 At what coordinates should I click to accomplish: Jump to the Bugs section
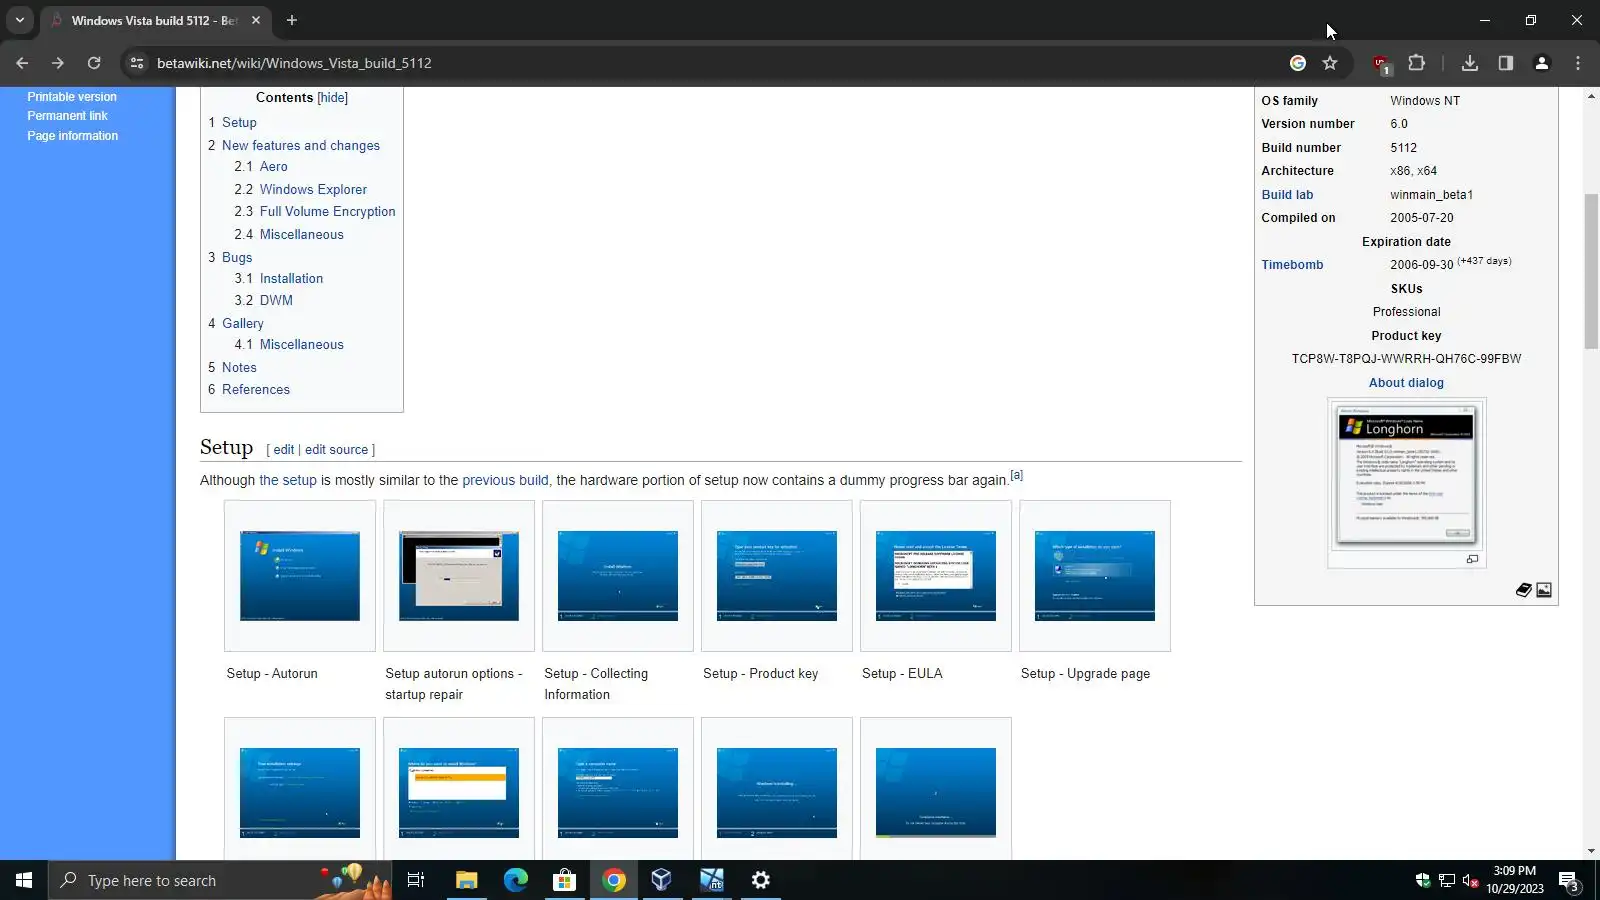click(237, 258)
